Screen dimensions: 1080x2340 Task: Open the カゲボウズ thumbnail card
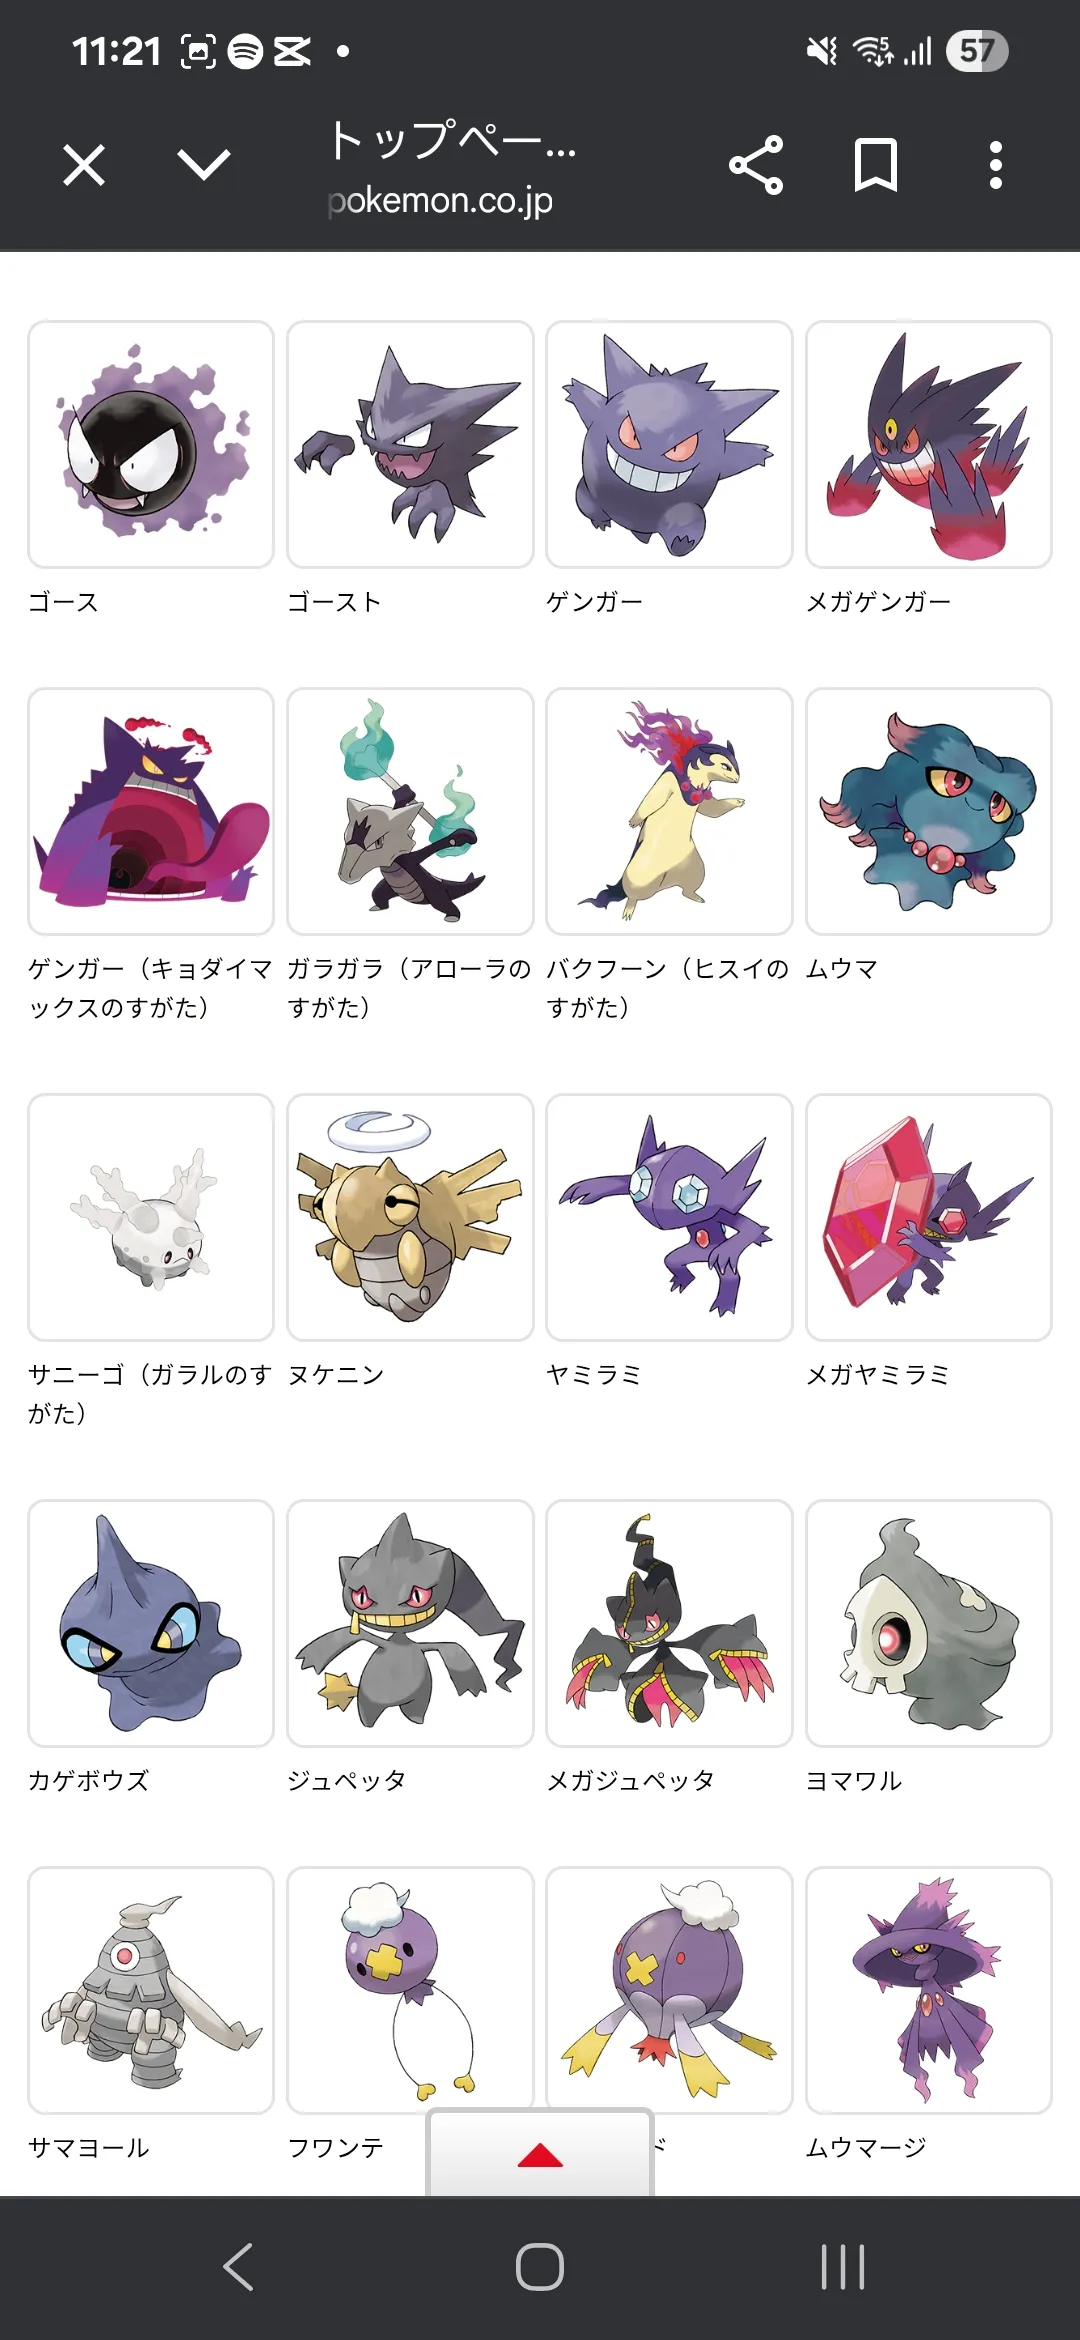click(151, 1623)
